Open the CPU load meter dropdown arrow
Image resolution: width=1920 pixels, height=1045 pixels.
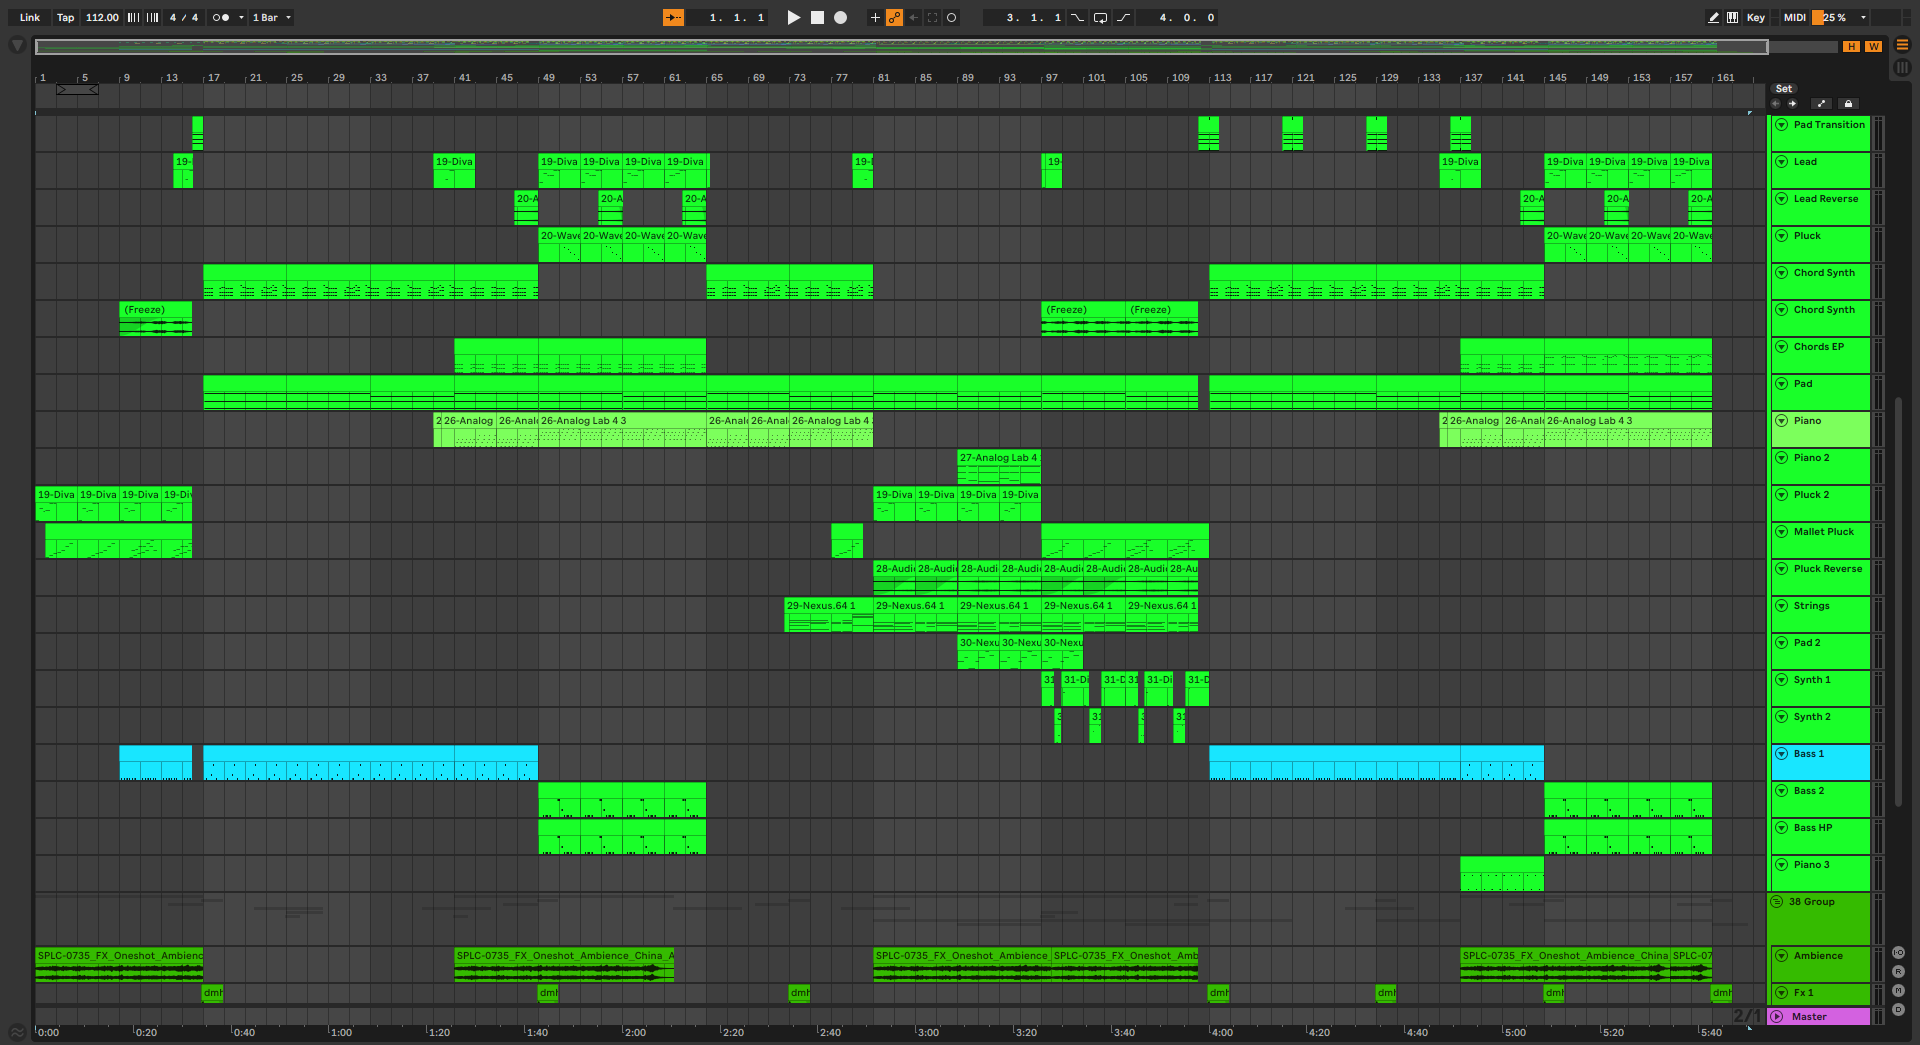tap(1863, 17)
